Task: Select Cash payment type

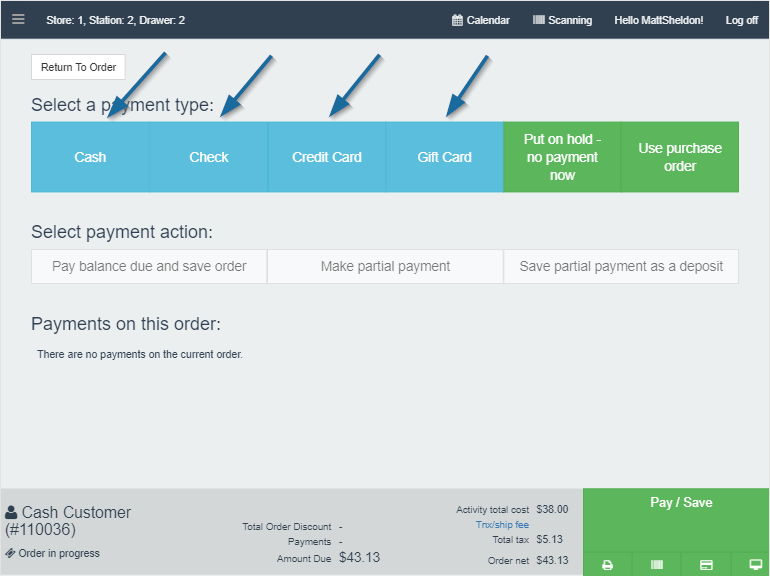Action: pos(90,157)
